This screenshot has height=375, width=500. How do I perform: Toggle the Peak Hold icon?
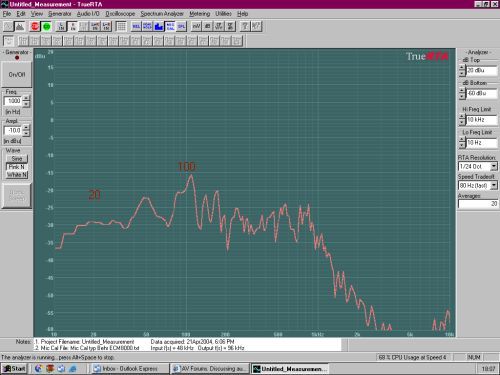click(x=148, y=26)
